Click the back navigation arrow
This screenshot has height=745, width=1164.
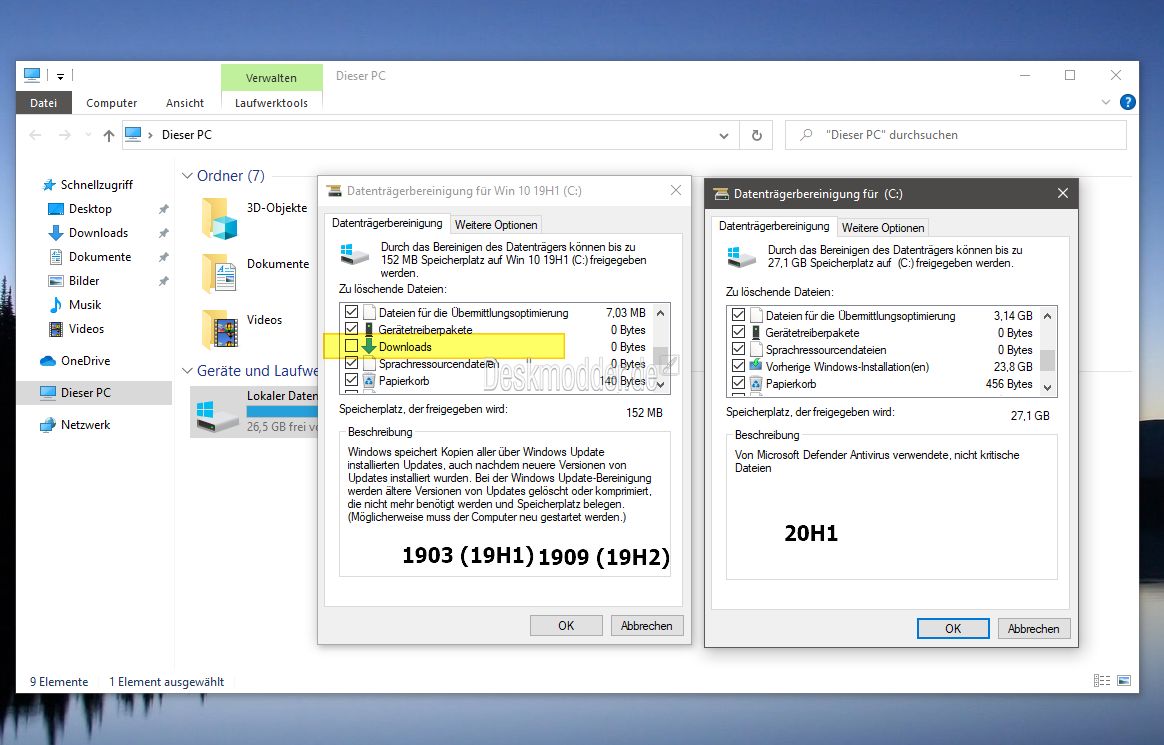pyautogui.click(x=35, y=135)
